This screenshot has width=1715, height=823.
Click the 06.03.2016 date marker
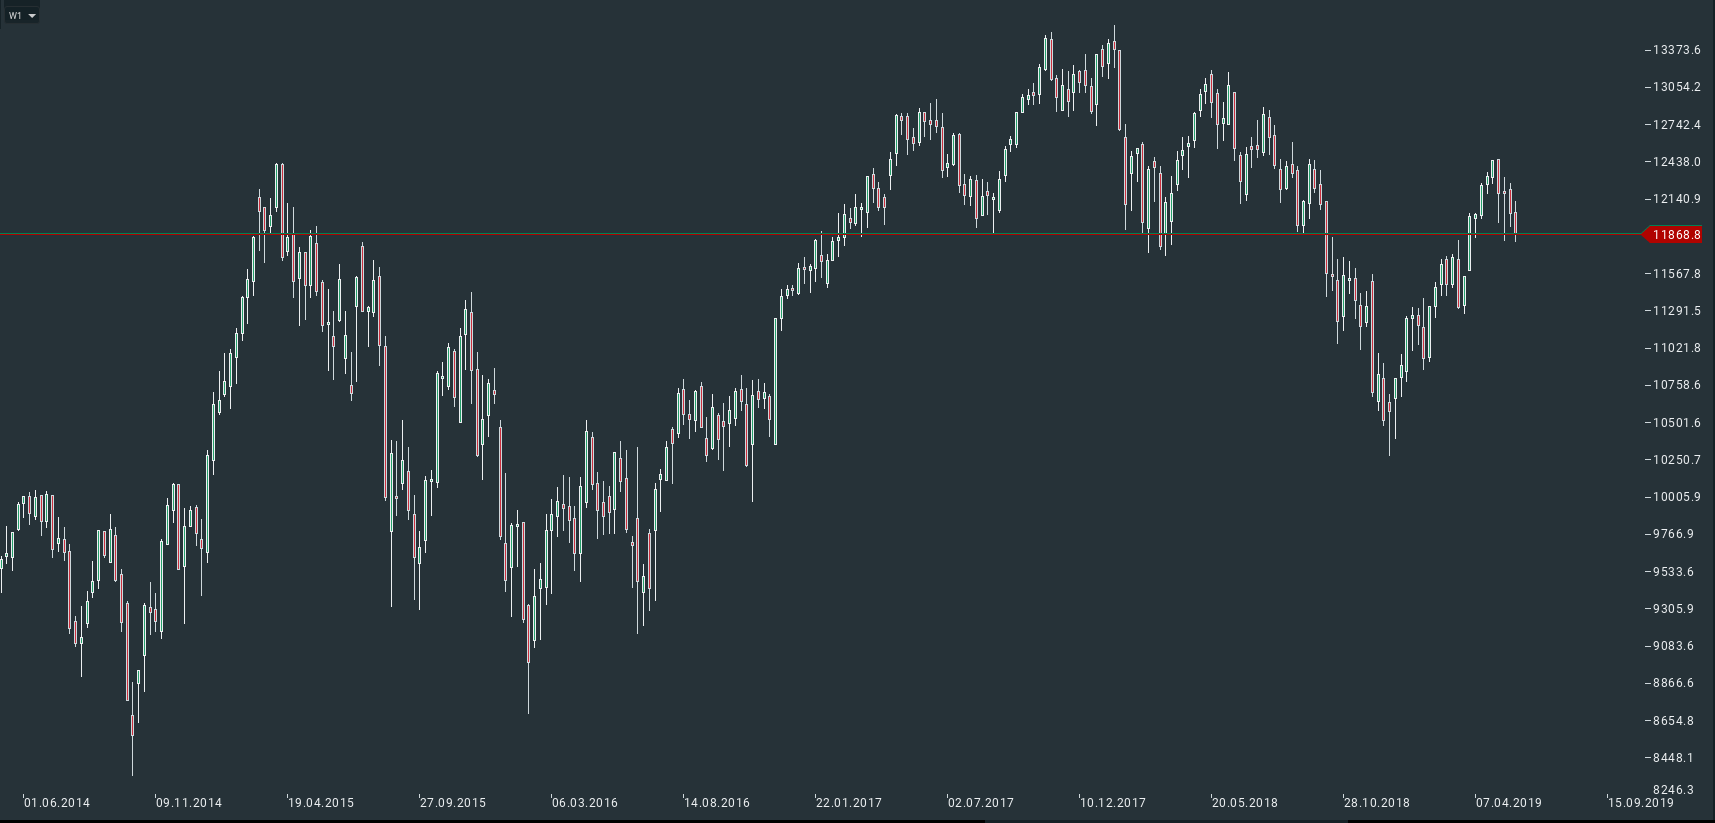coord(584,802)
